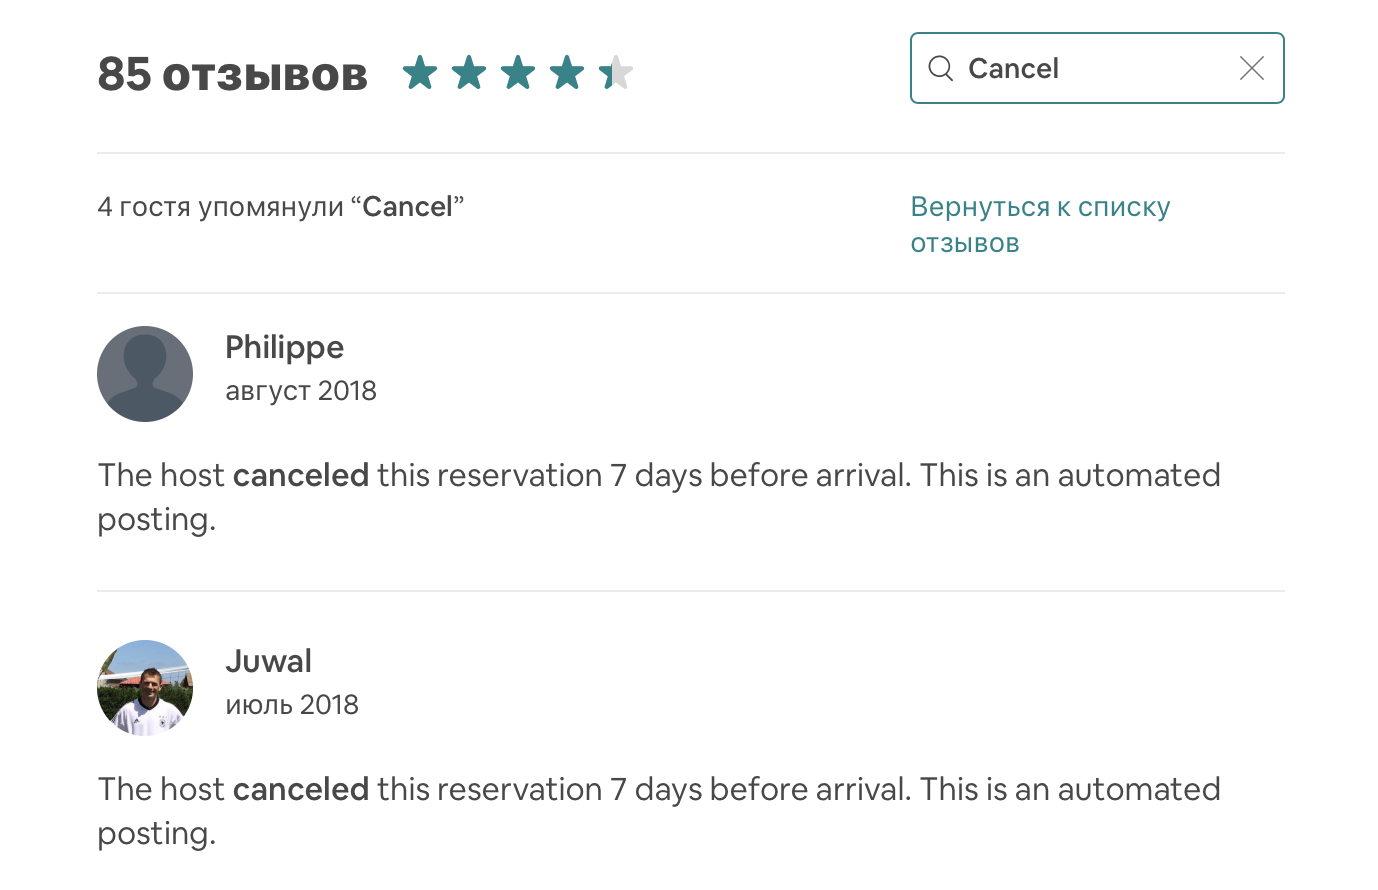This screenshot has width=1378, height=890.
Task: Clear the review search with the X icon
Action: [x=1251, y=68]
